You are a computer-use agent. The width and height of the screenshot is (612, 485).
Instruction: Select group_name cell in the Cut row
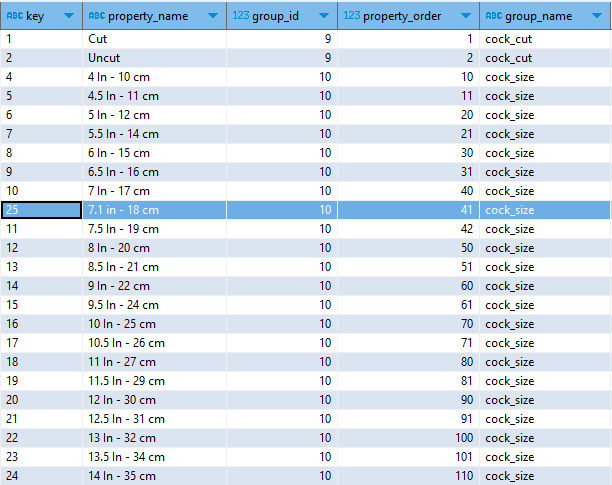[545, 39]
